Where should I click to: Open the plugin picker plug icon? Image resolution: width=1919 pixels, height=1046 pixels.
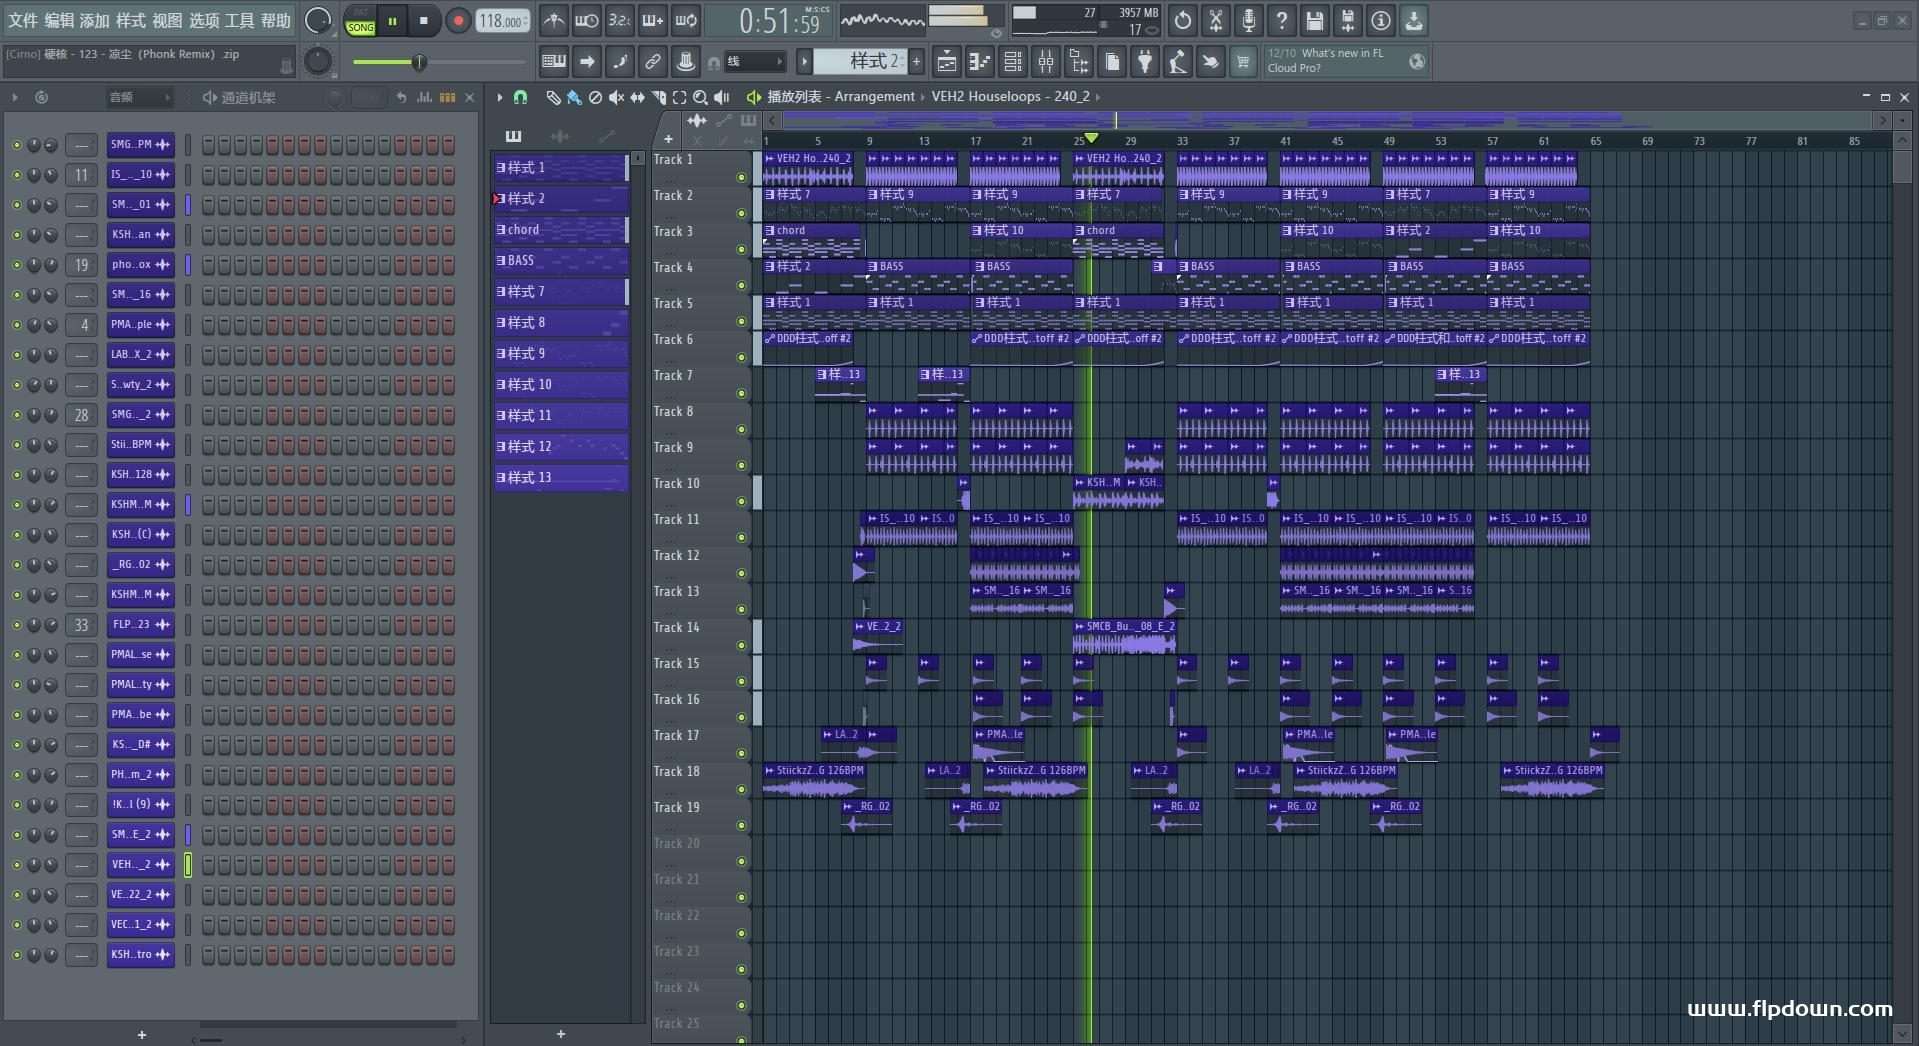tap(1145, 62)
